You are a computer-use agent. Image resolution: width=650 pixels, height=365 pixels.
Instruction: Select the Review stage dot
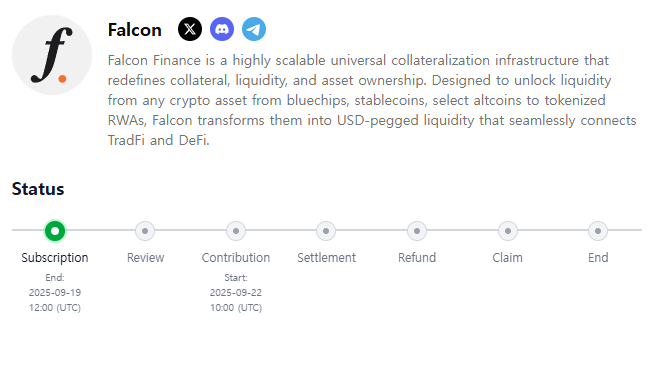point(145,231)
